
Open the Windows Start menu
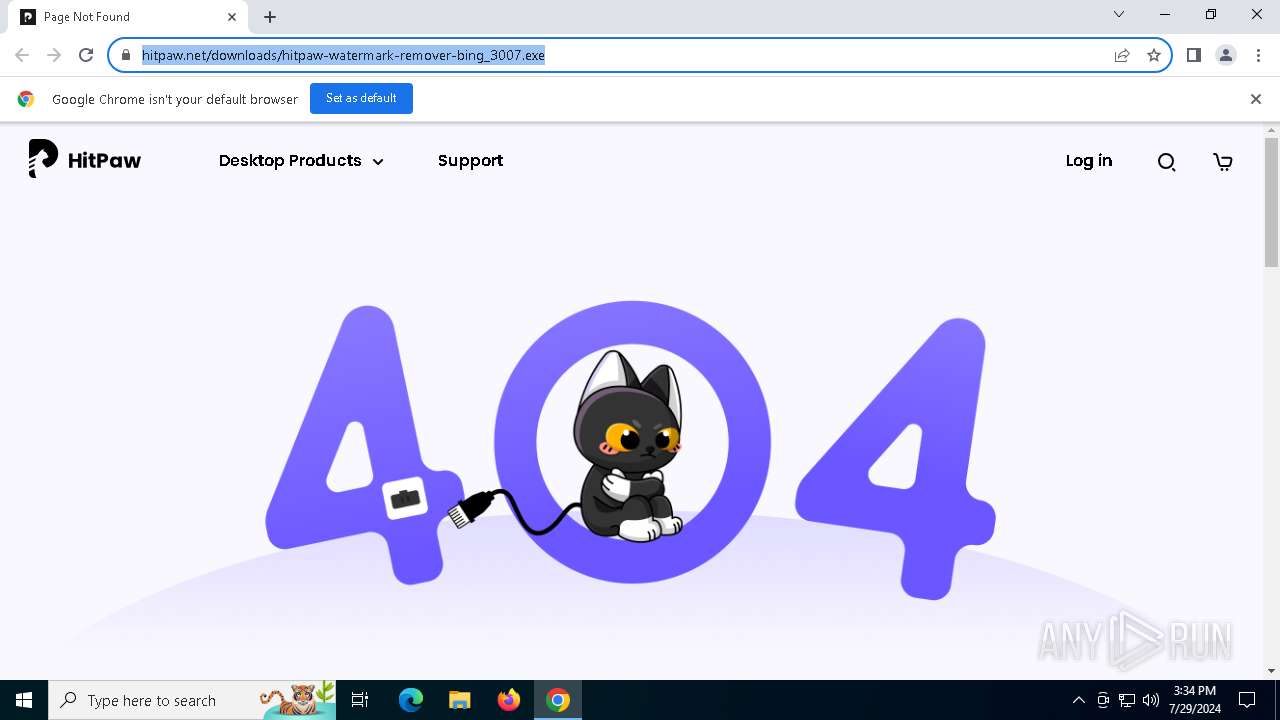click(24, 700)
